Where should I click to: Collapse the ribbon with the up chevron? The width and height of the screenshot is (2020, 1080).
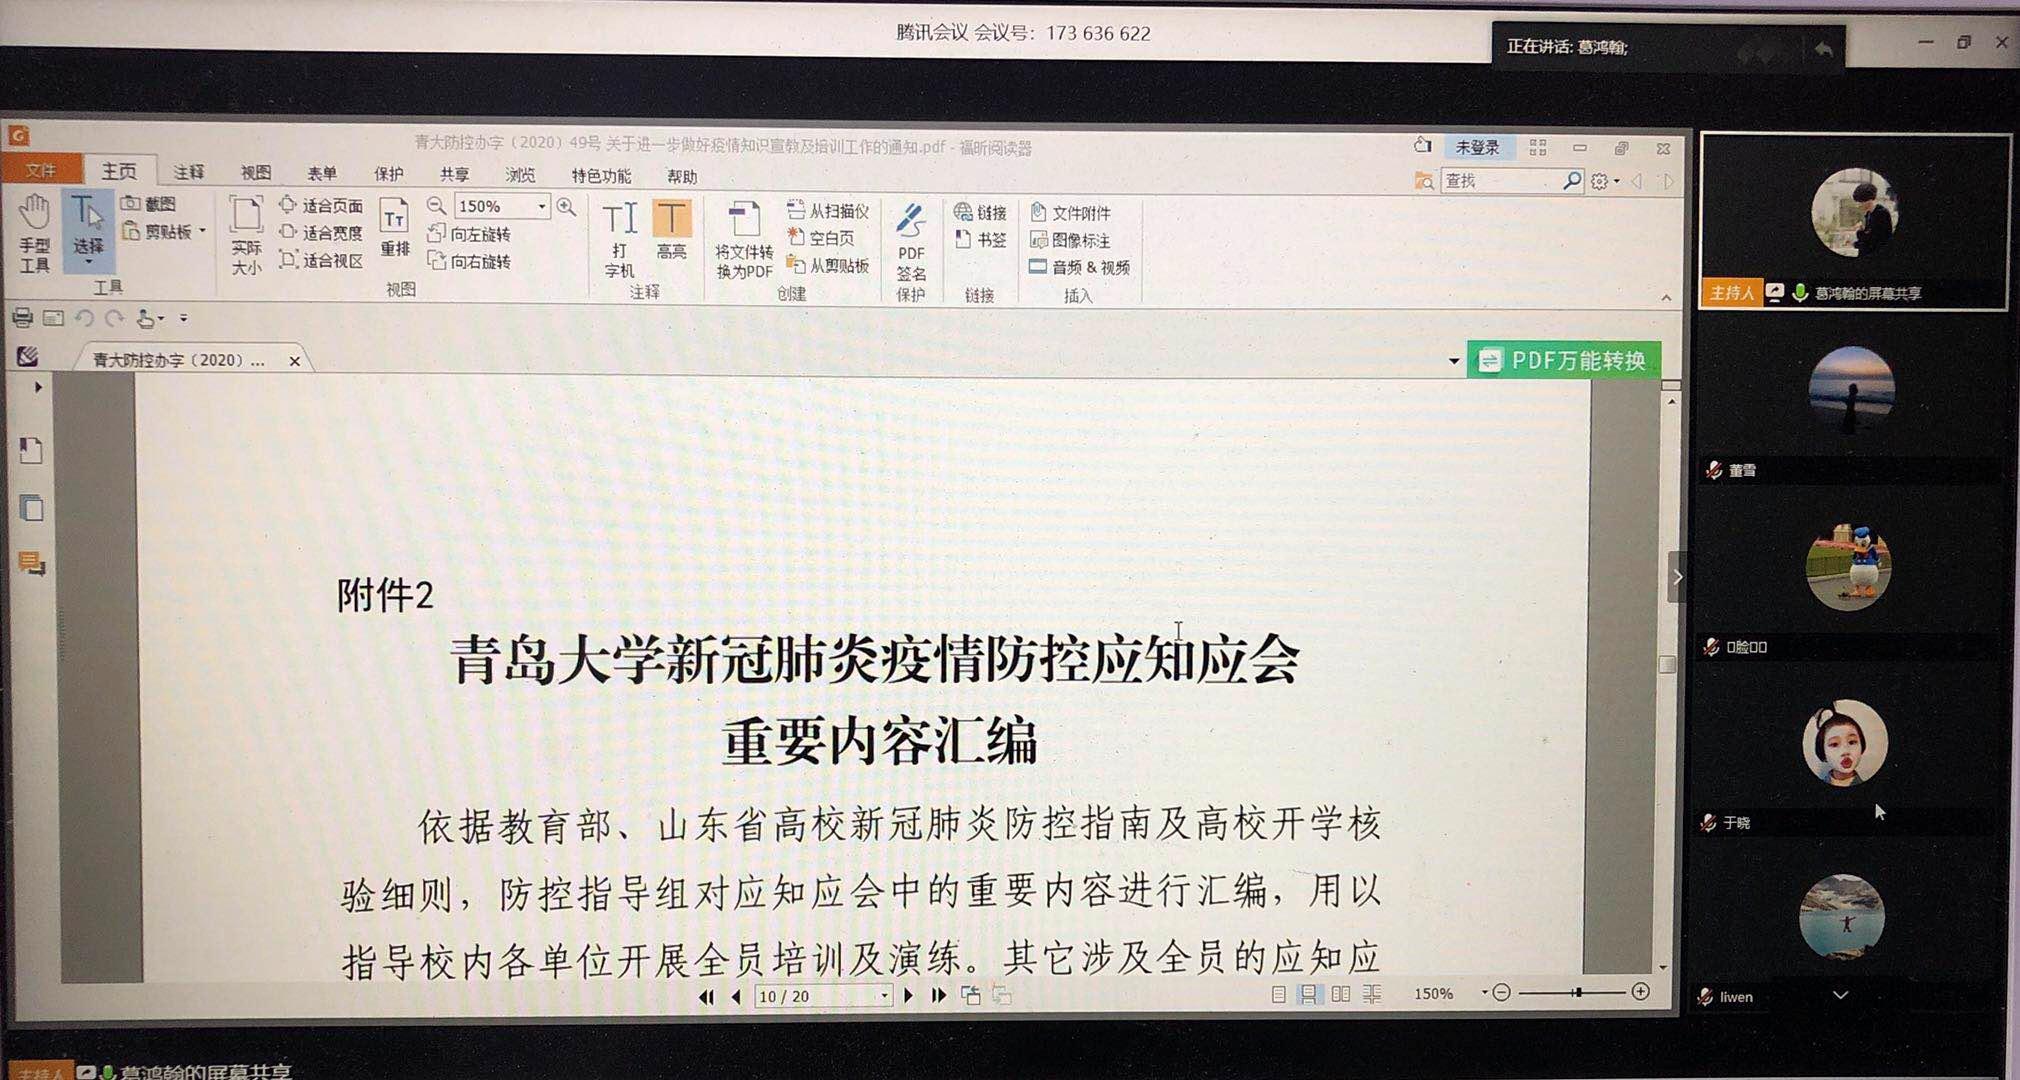[1666, 297]
